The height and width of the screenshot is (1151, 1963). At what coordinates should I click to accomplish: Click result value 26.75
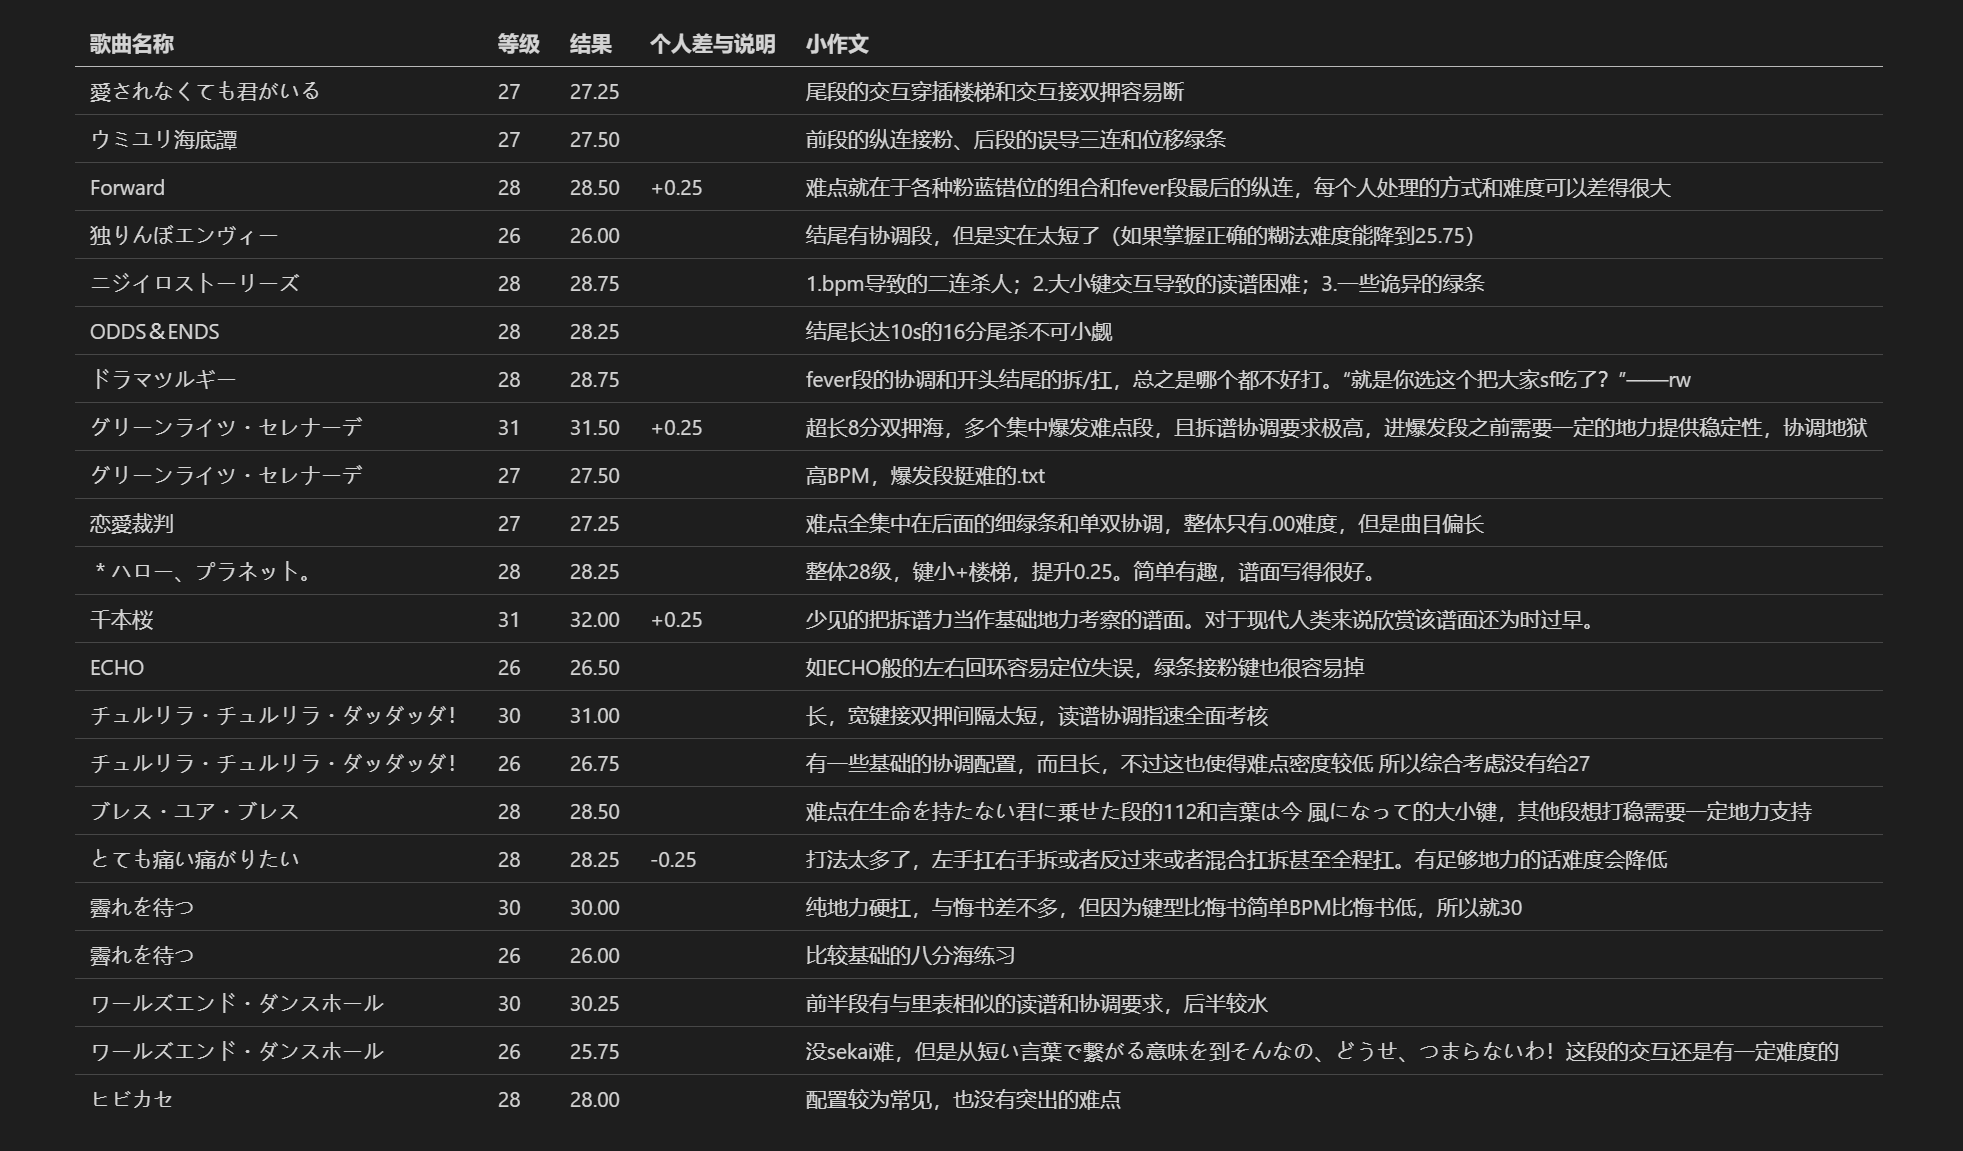click(x=594, y=763)
